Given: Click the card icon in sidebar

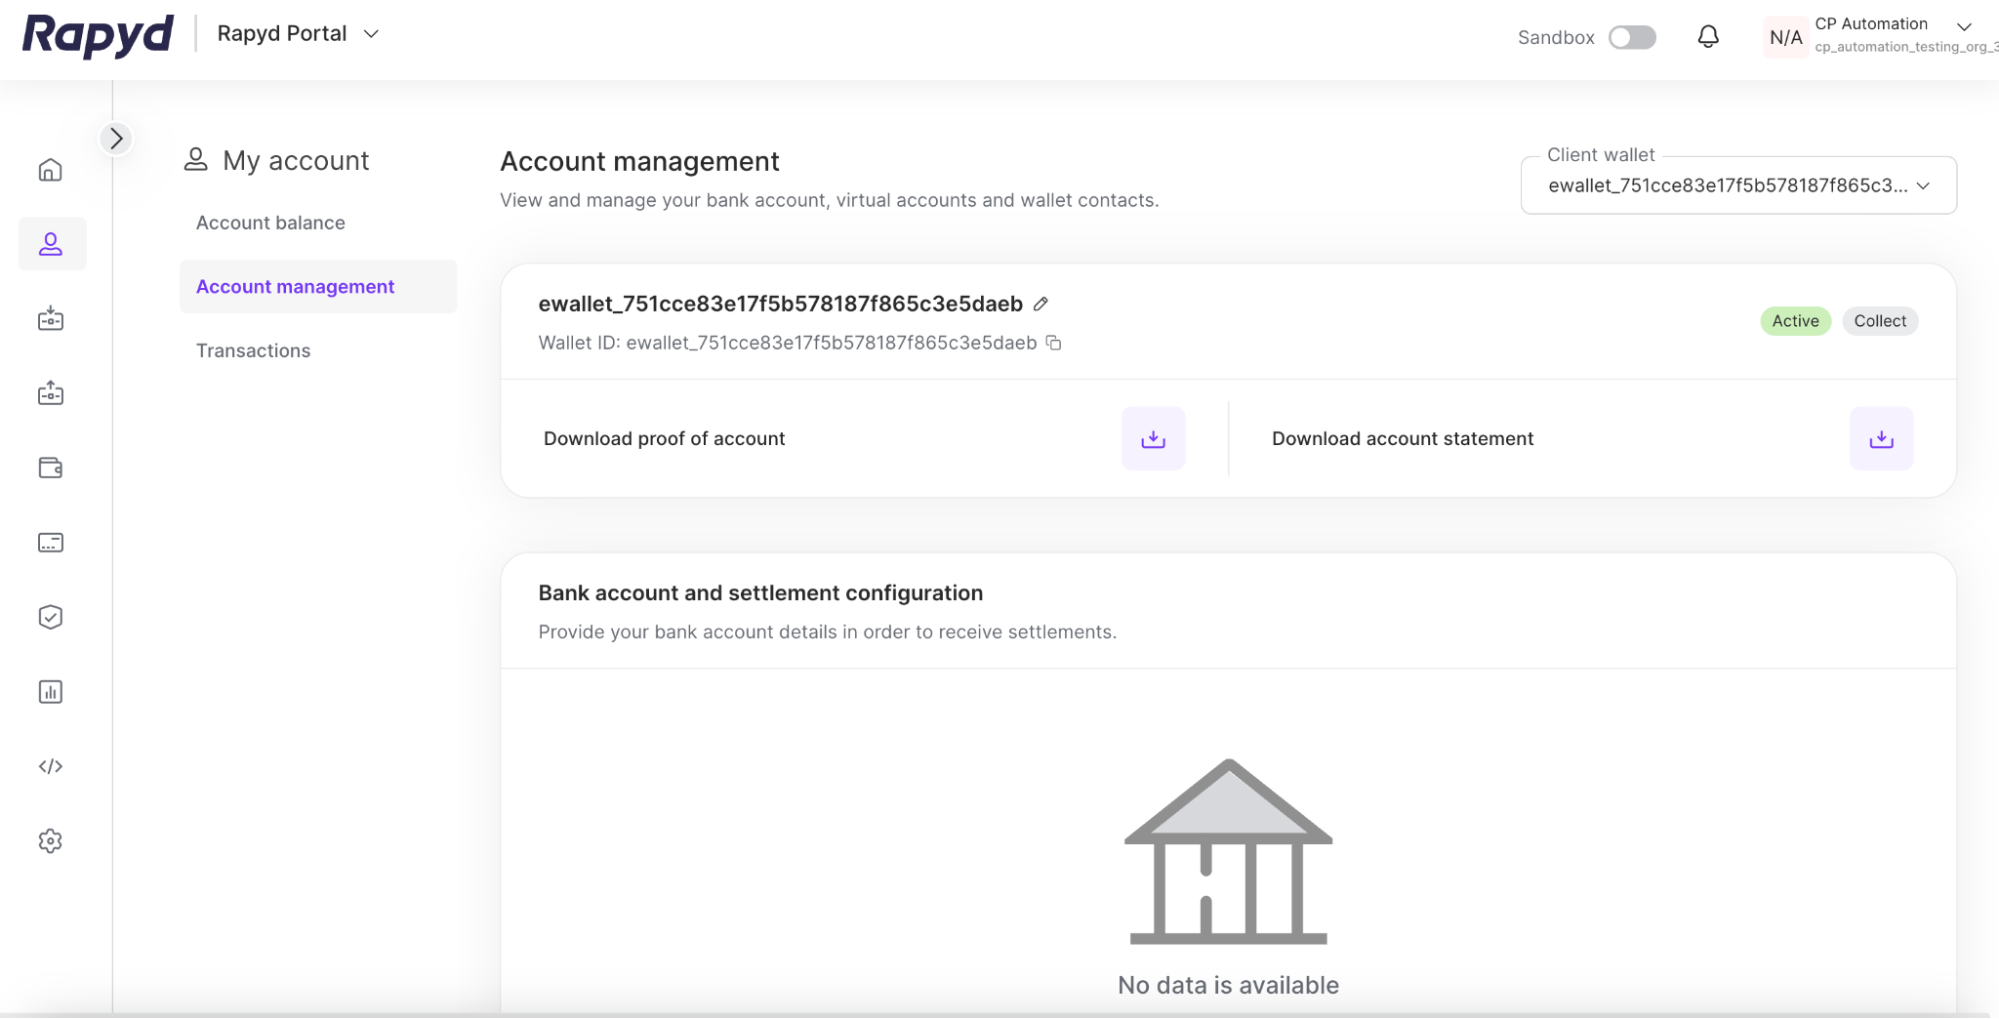Looking at the screenshot, I should pos(50,543).
